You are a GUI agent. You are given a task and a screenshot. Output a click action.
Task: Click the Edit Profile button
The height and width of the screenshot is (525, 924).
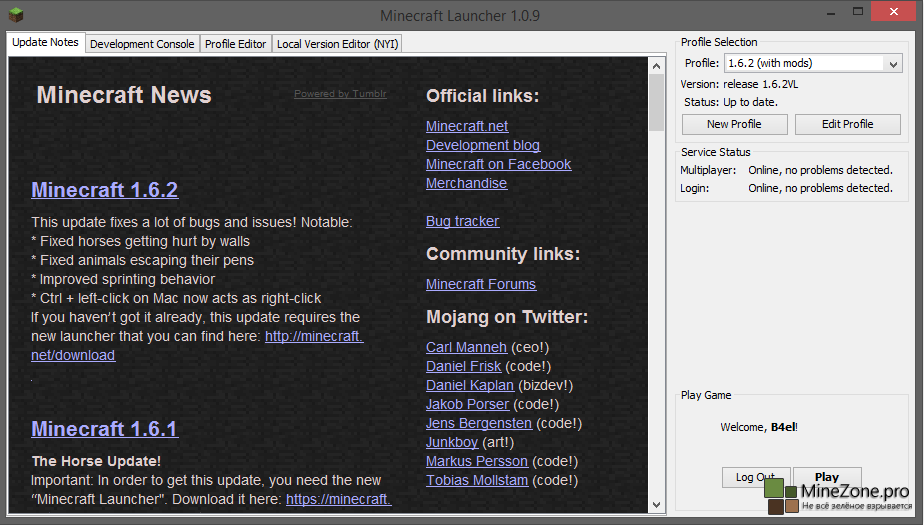847,124
